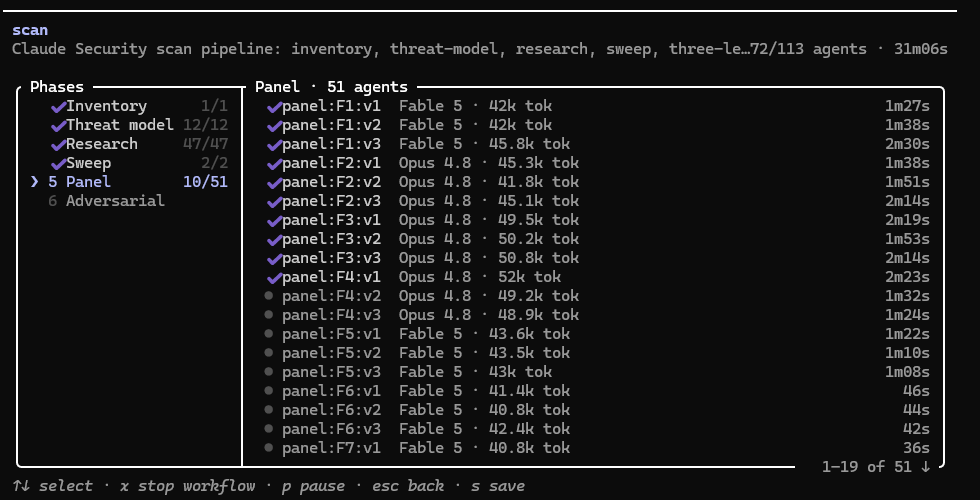The image size is (980, 500).
Task: Click the 10/51 Panel progress count
Action: (x=206, y=182)
